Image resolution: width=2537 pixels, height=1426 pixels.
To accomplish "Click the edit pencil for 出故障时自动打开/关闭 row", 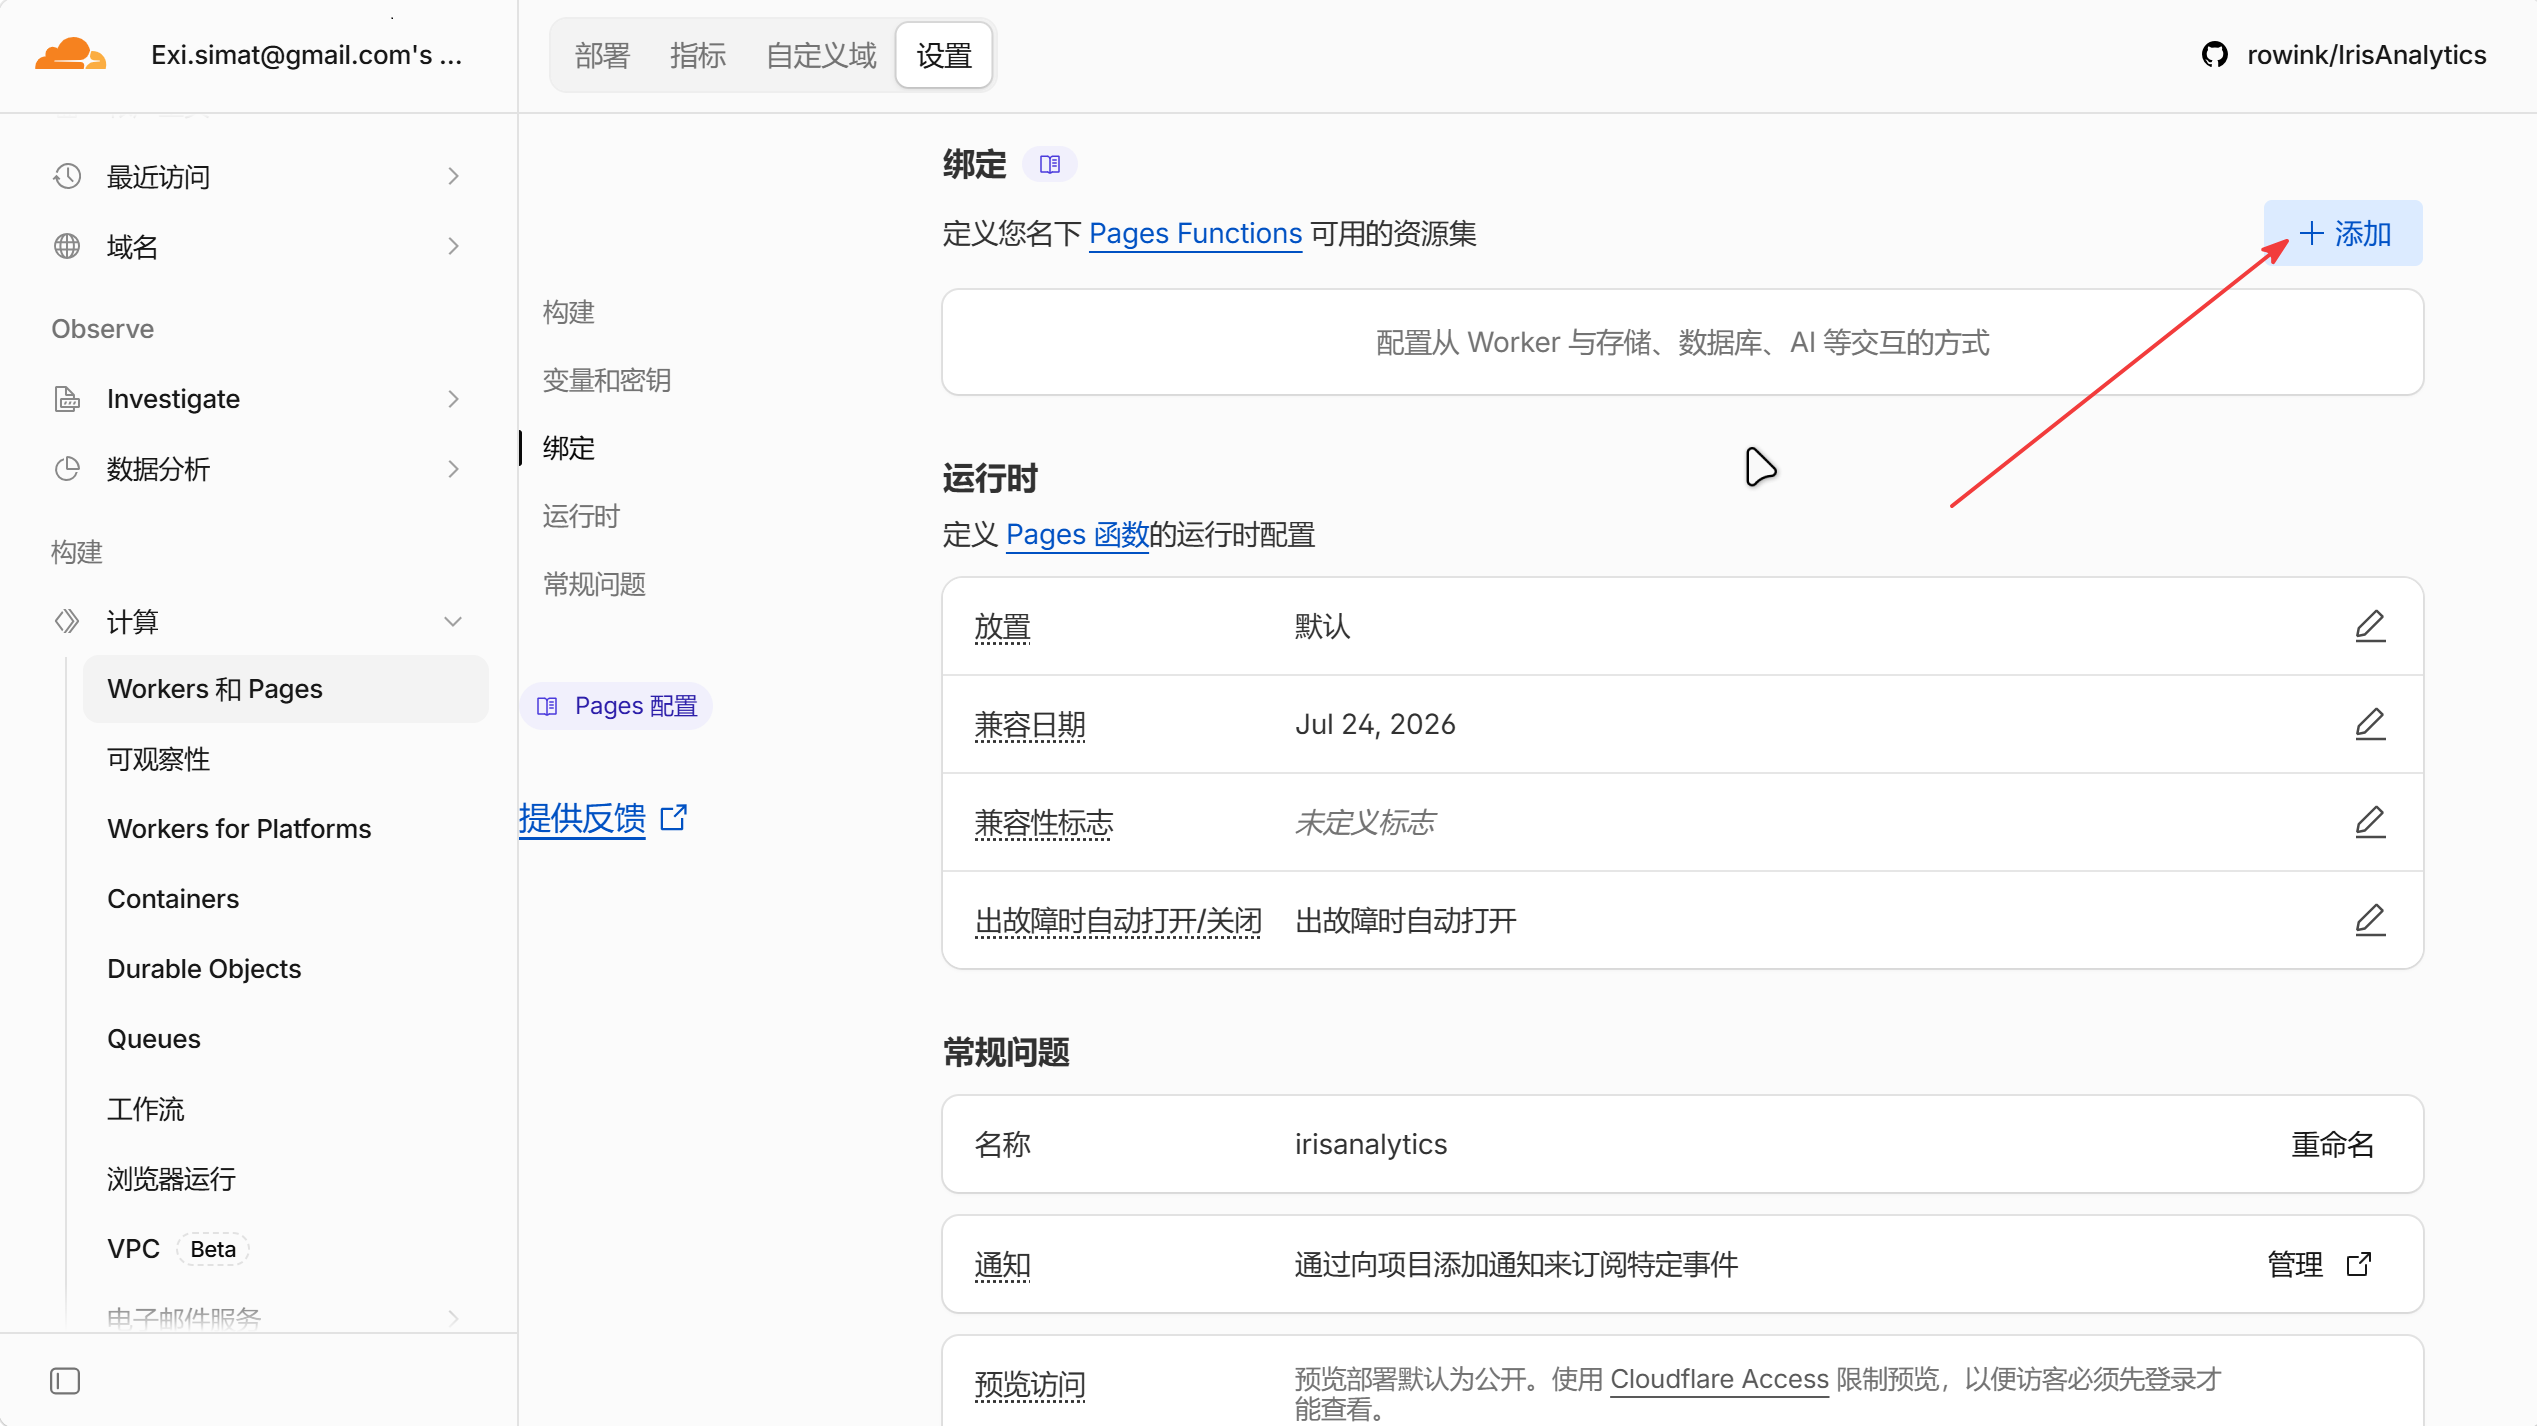I will pyautogui.click(x=2370, y=920).
